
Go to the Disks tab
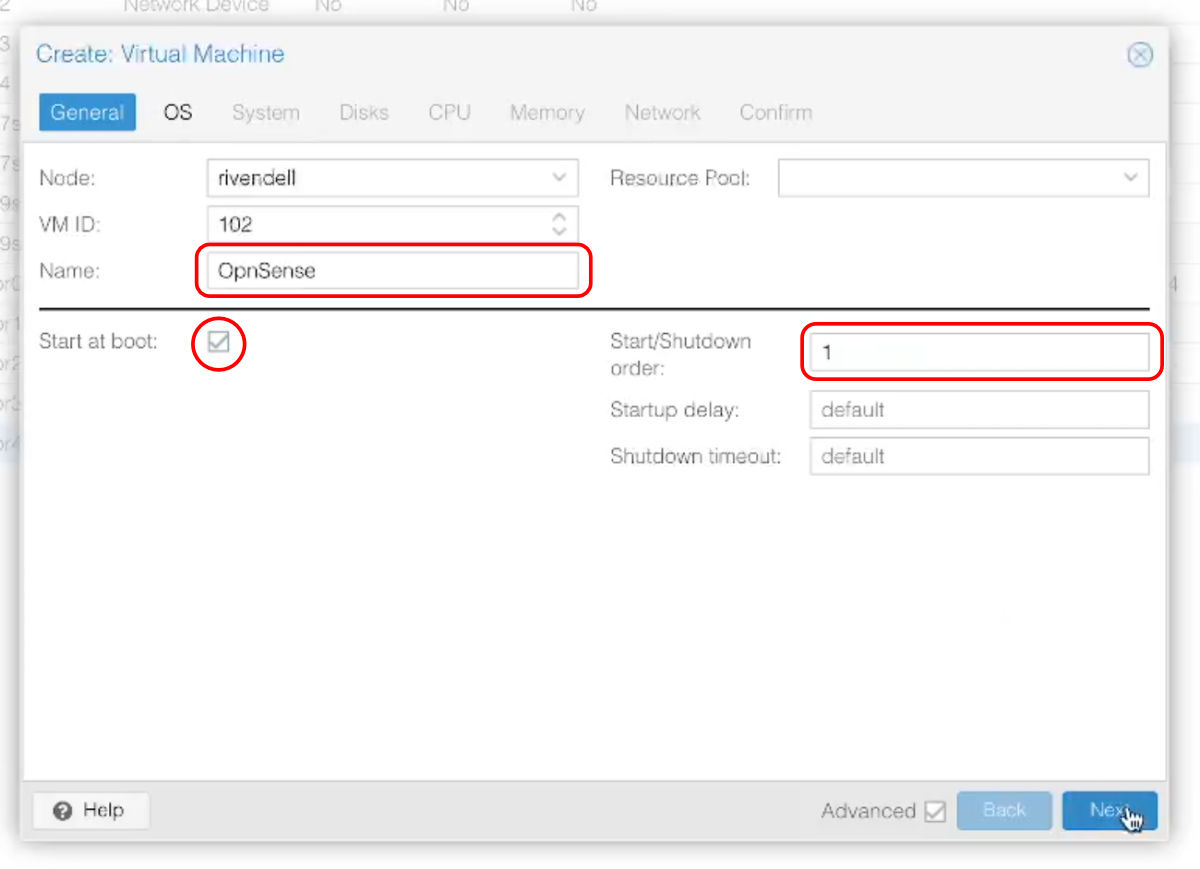pos(363,113)
